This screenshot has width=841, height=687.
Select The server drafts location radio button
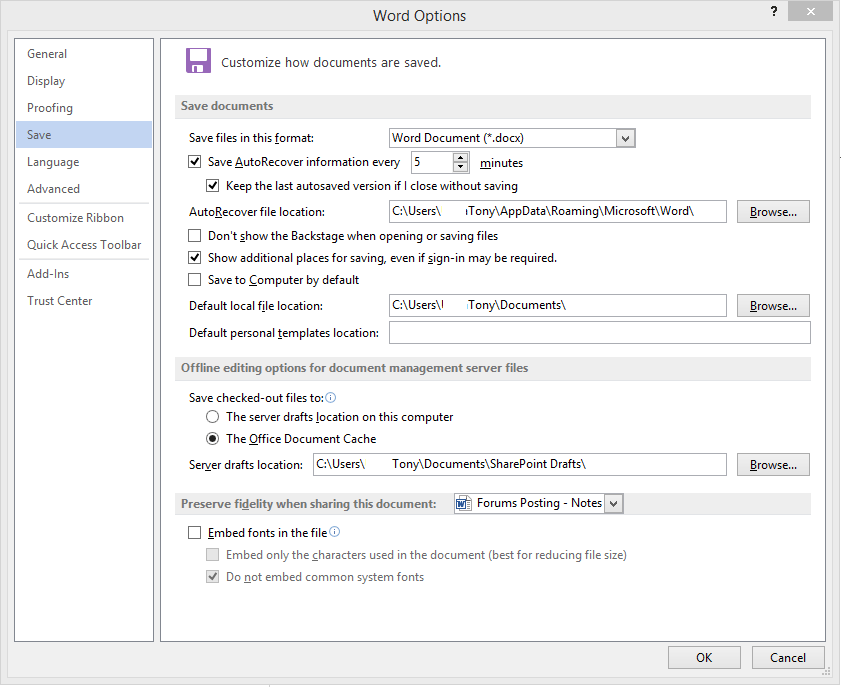(211, 417)
